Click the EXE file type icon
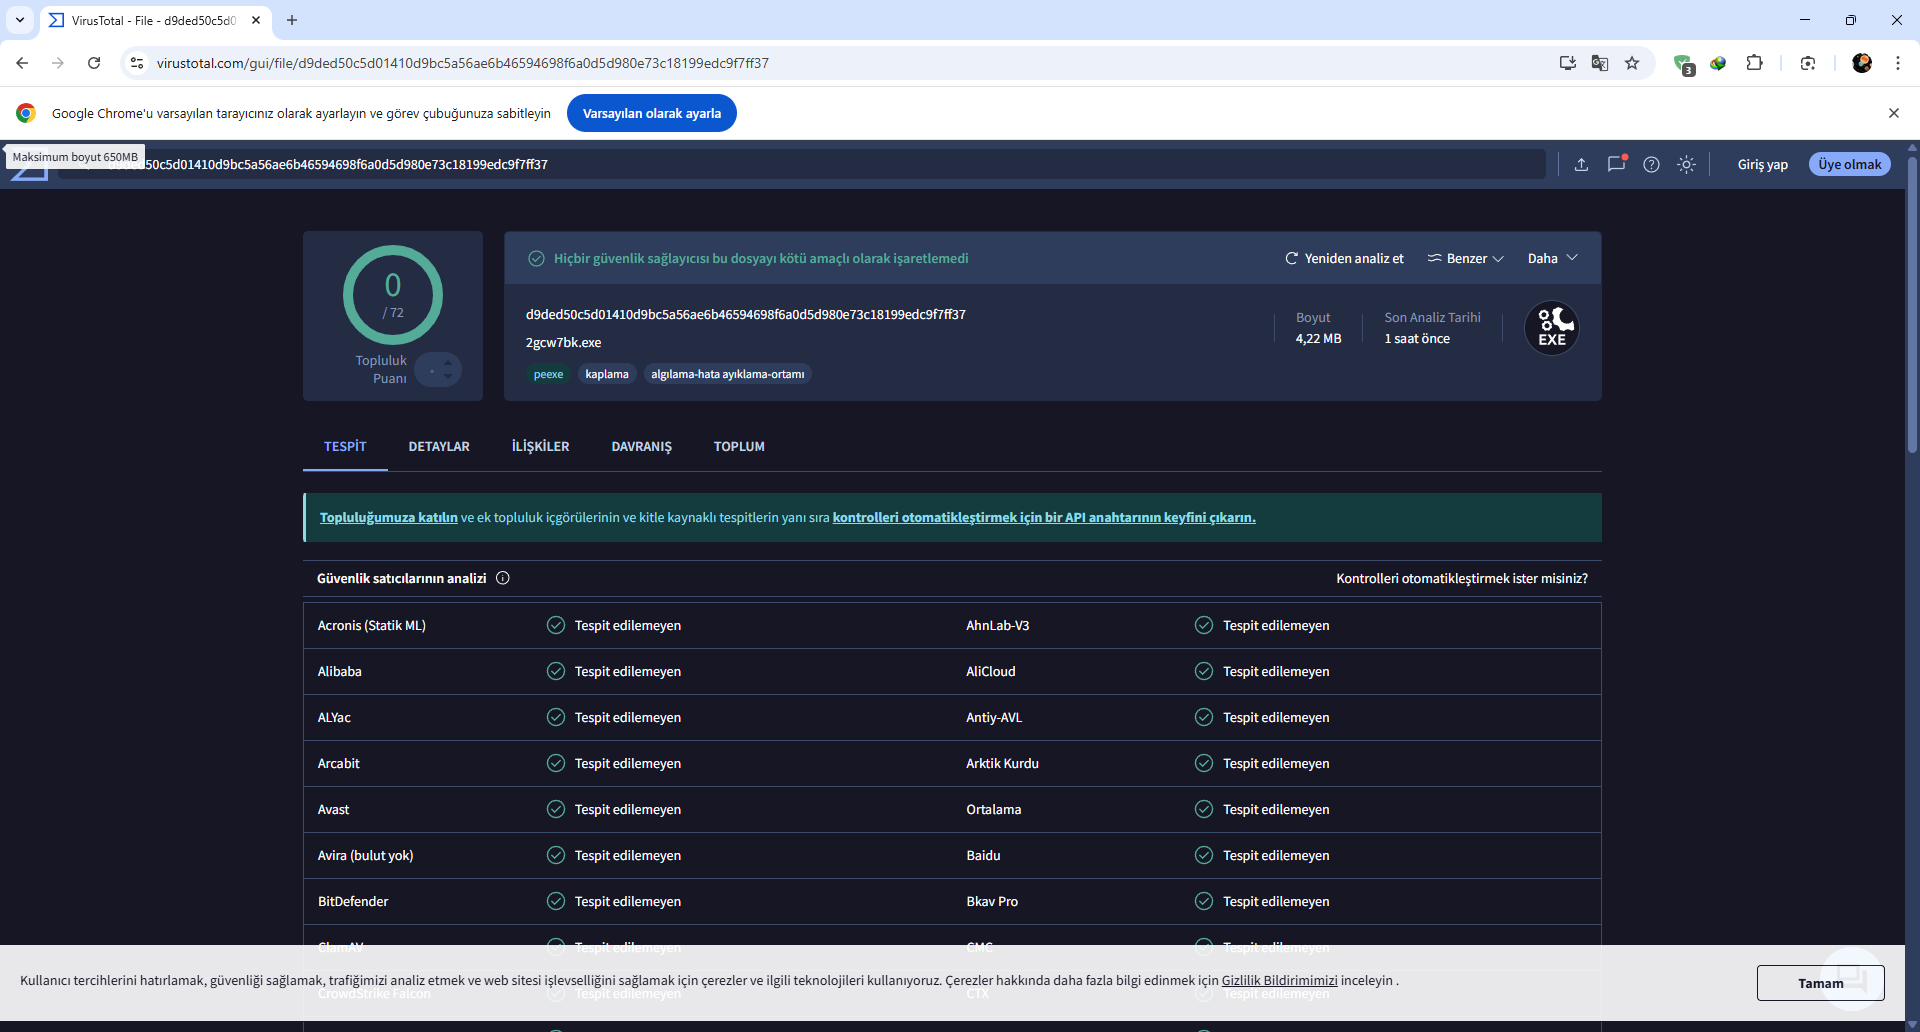The image size is (1920, 1032). click(1552, 328)
